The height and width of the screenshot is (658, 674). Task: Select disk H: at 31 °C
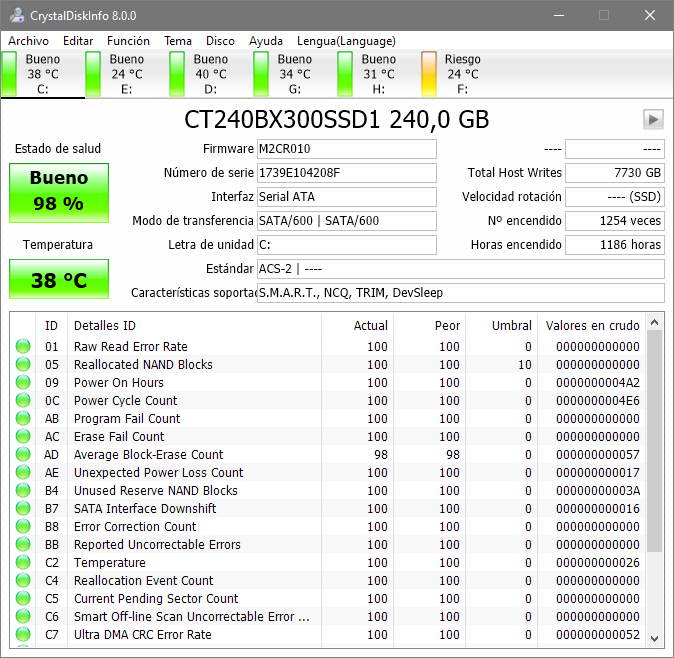coord(378,74)
